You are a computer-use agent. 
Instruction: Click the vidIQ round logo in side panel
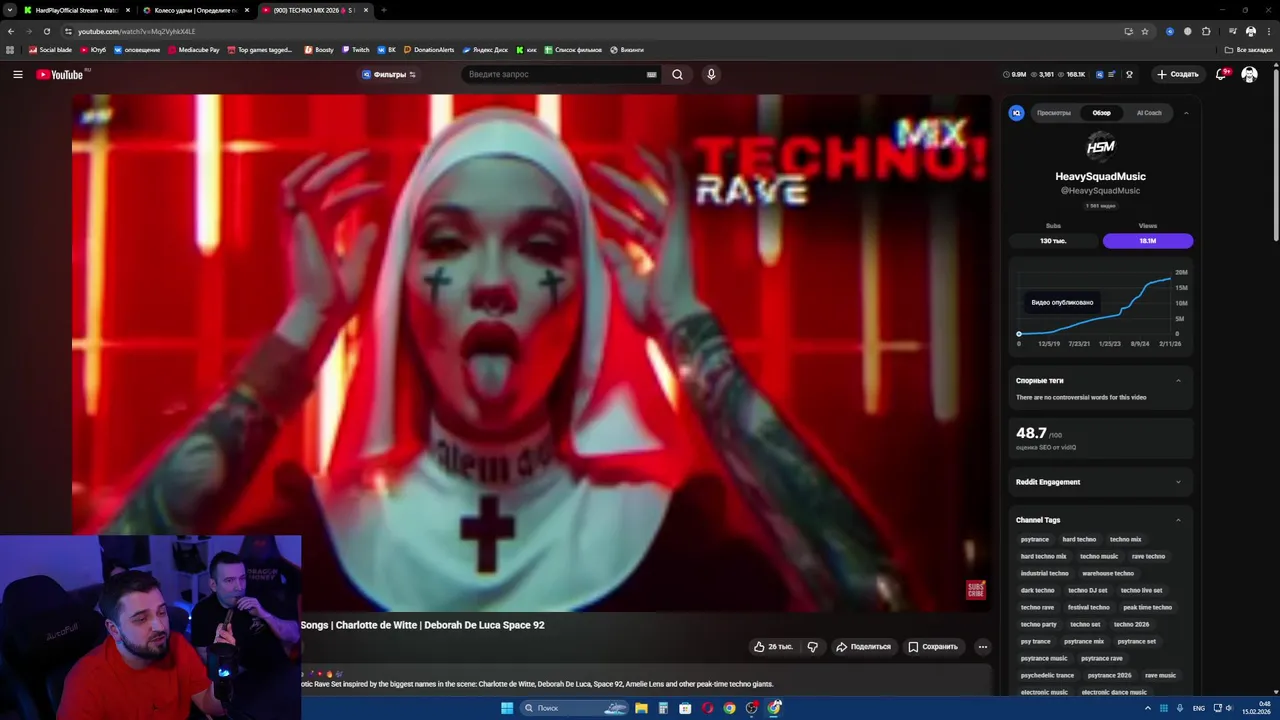[x=1017, y=113]
